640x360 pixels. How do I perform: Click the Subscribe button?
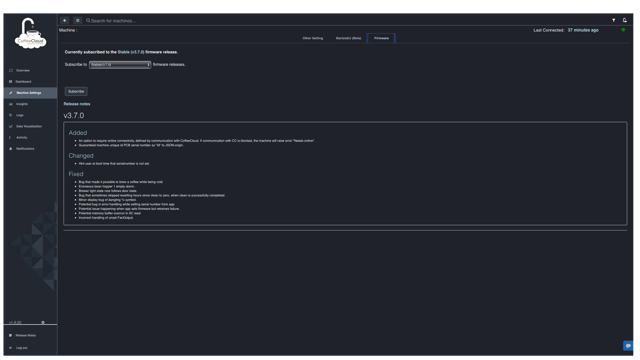76,91
